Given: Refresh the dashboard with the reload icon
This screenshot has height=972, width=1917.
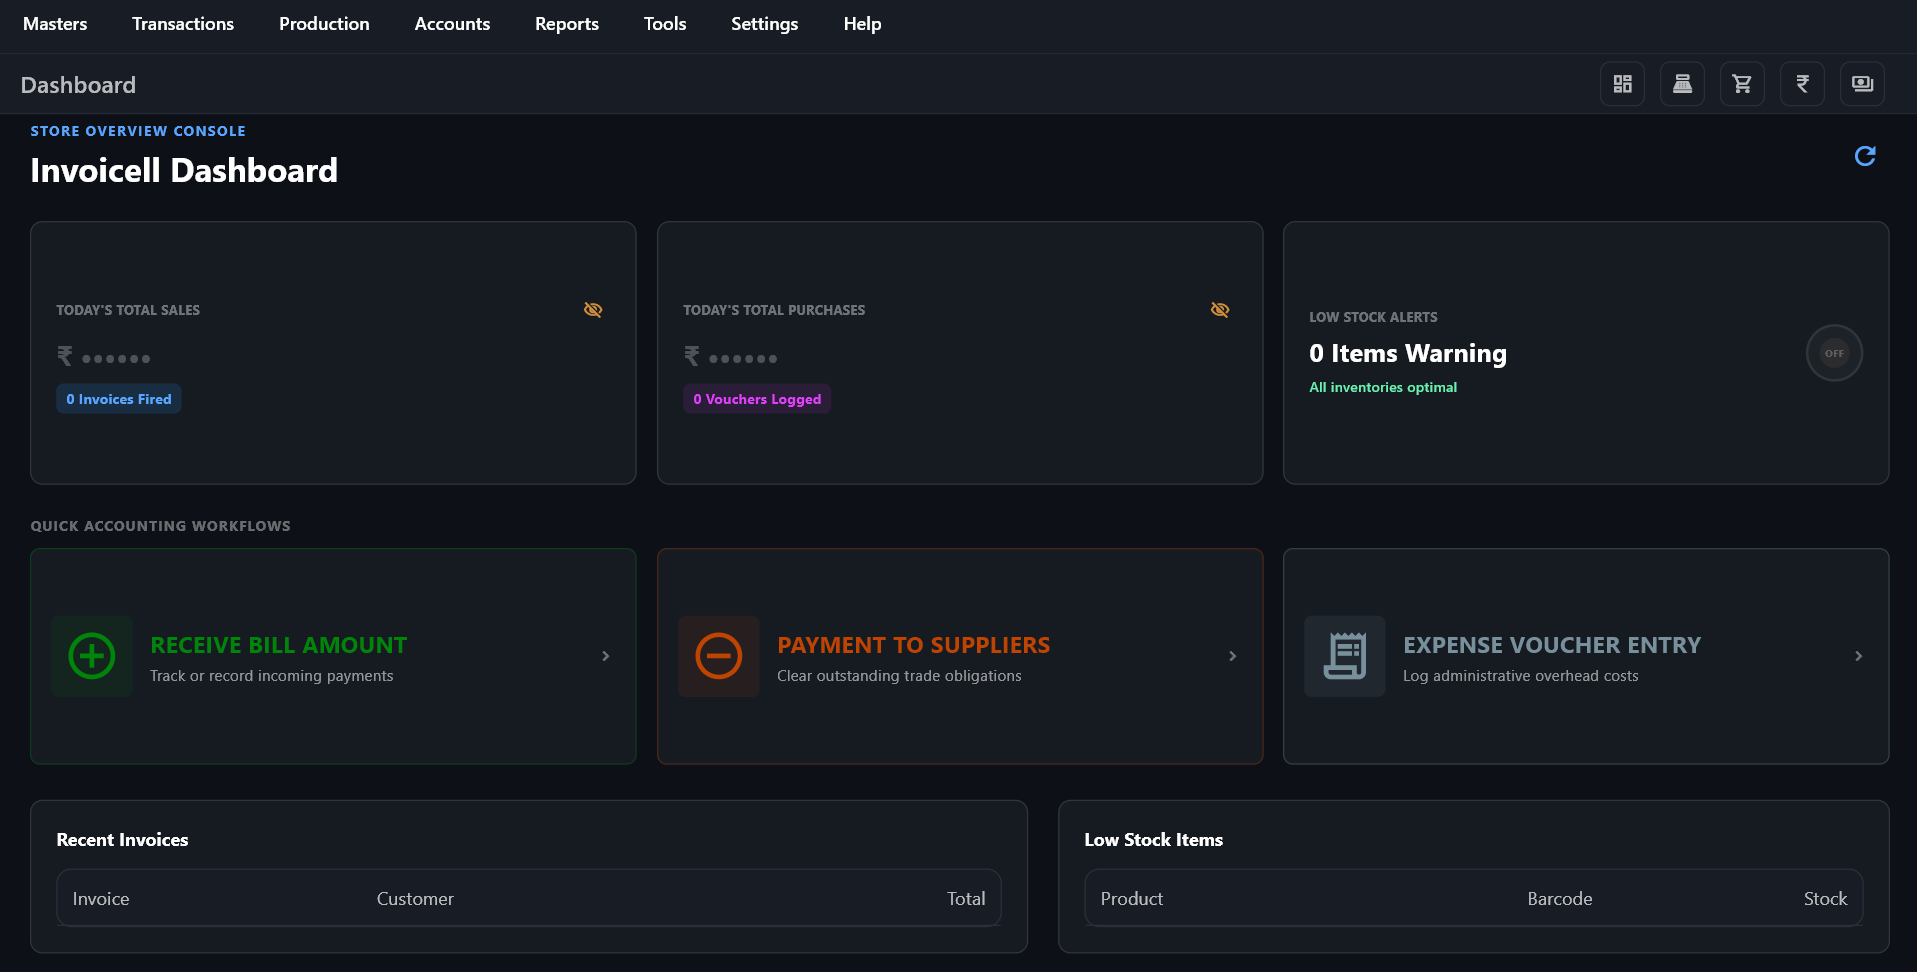Looking at the screenshot, I should tap(1865, 156).
